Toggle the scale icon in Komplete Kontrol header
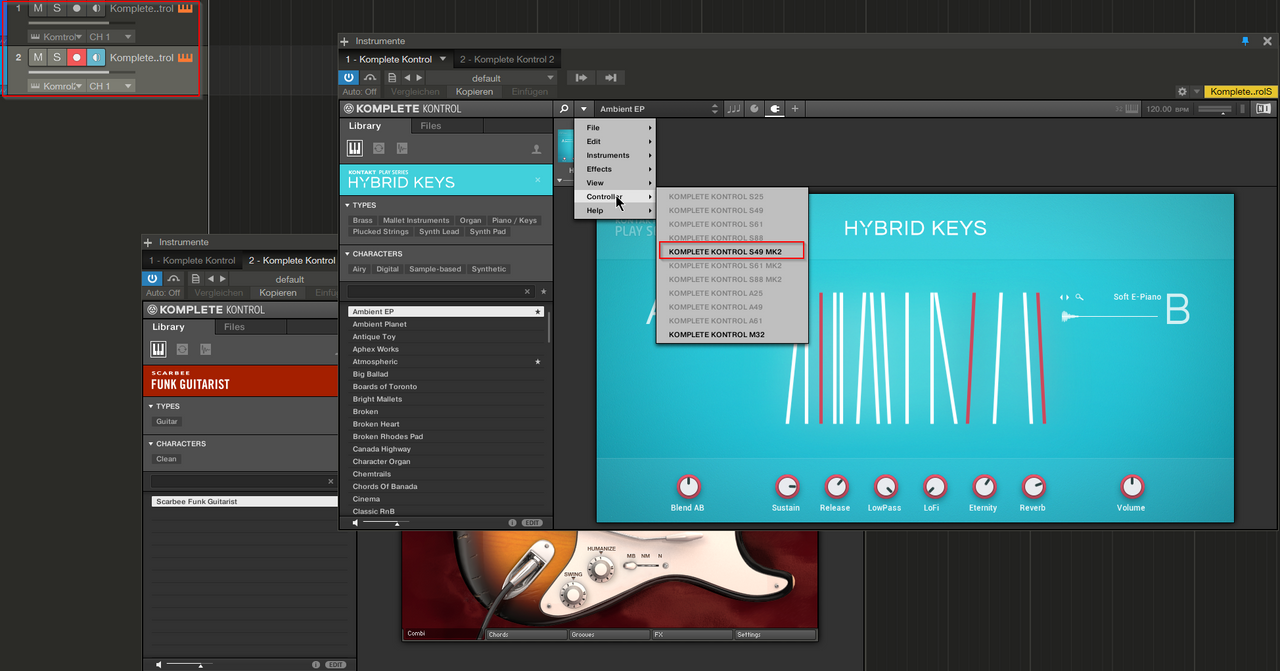 click(755, 109)
